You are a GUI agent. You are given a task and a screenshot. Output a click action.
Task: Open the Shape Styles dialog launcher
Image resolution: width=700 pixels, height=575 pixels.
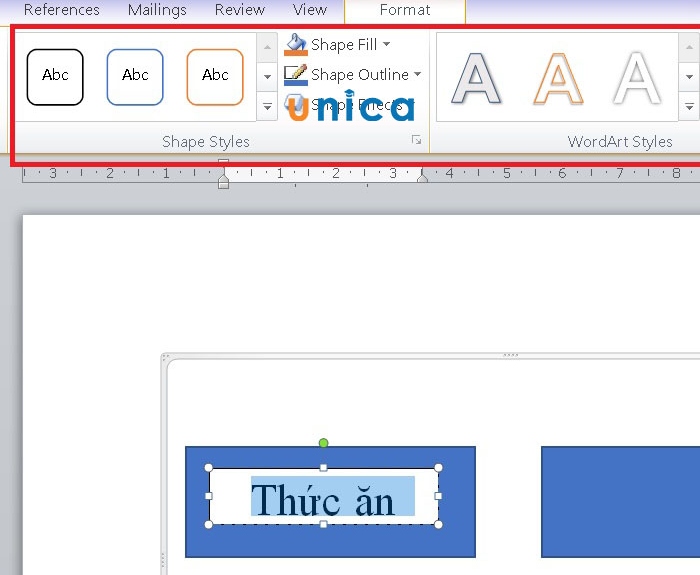[417, 141]
